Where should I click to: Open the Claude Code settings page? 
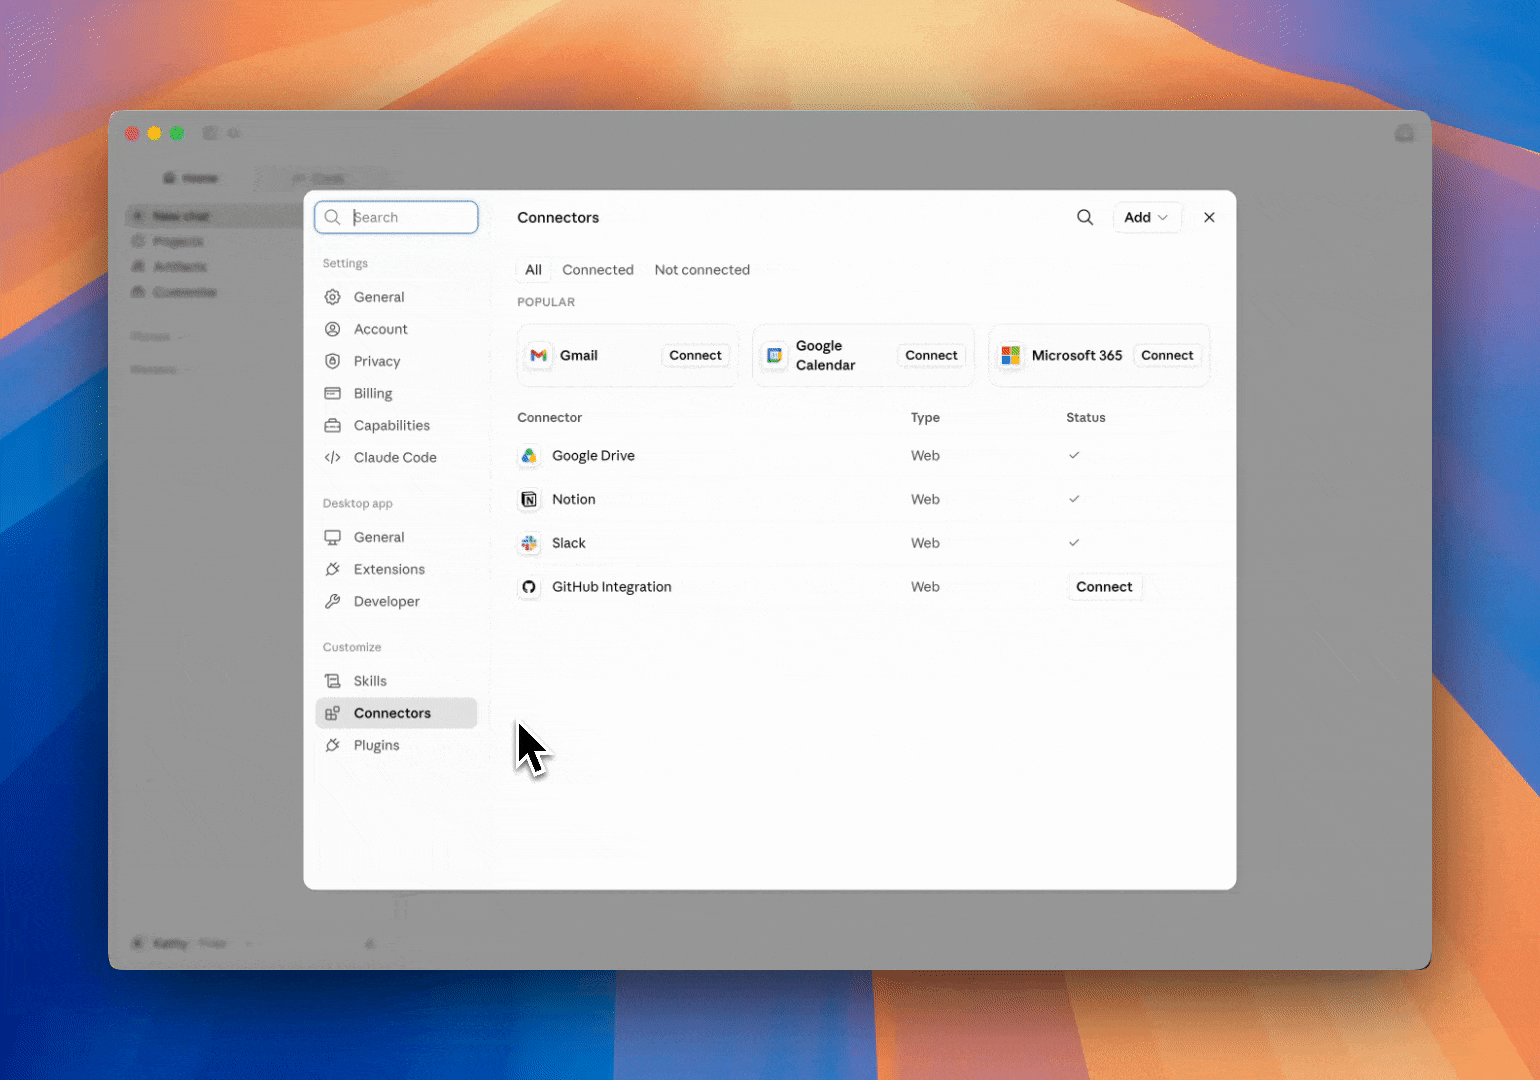click(396, 457)
